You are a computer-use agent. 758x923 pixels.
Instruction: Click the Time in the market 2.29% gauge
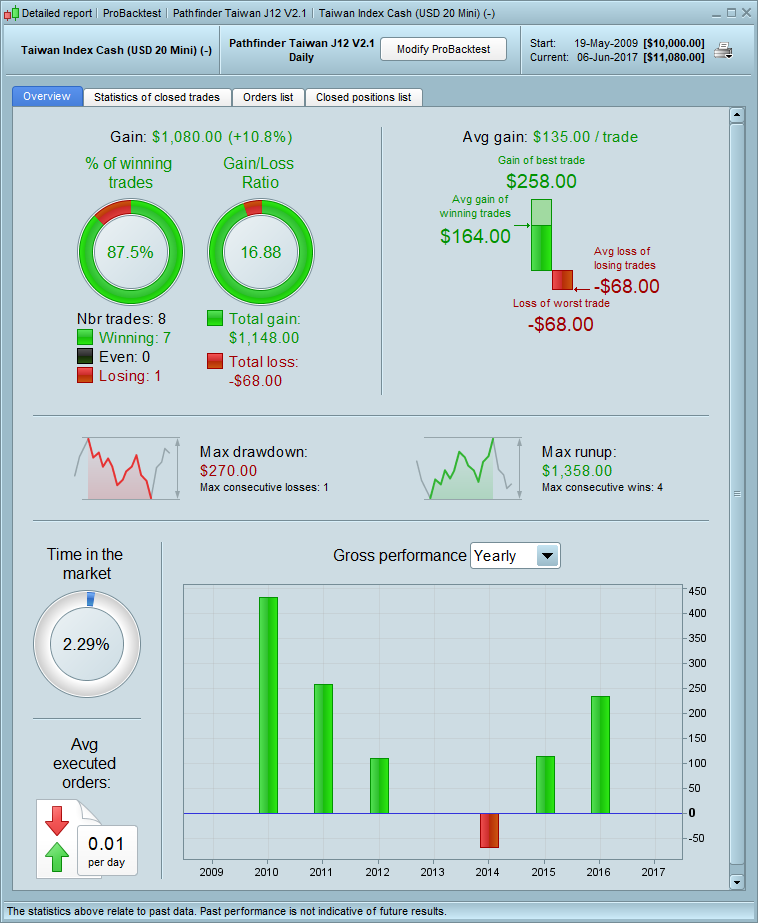[87, 644]
